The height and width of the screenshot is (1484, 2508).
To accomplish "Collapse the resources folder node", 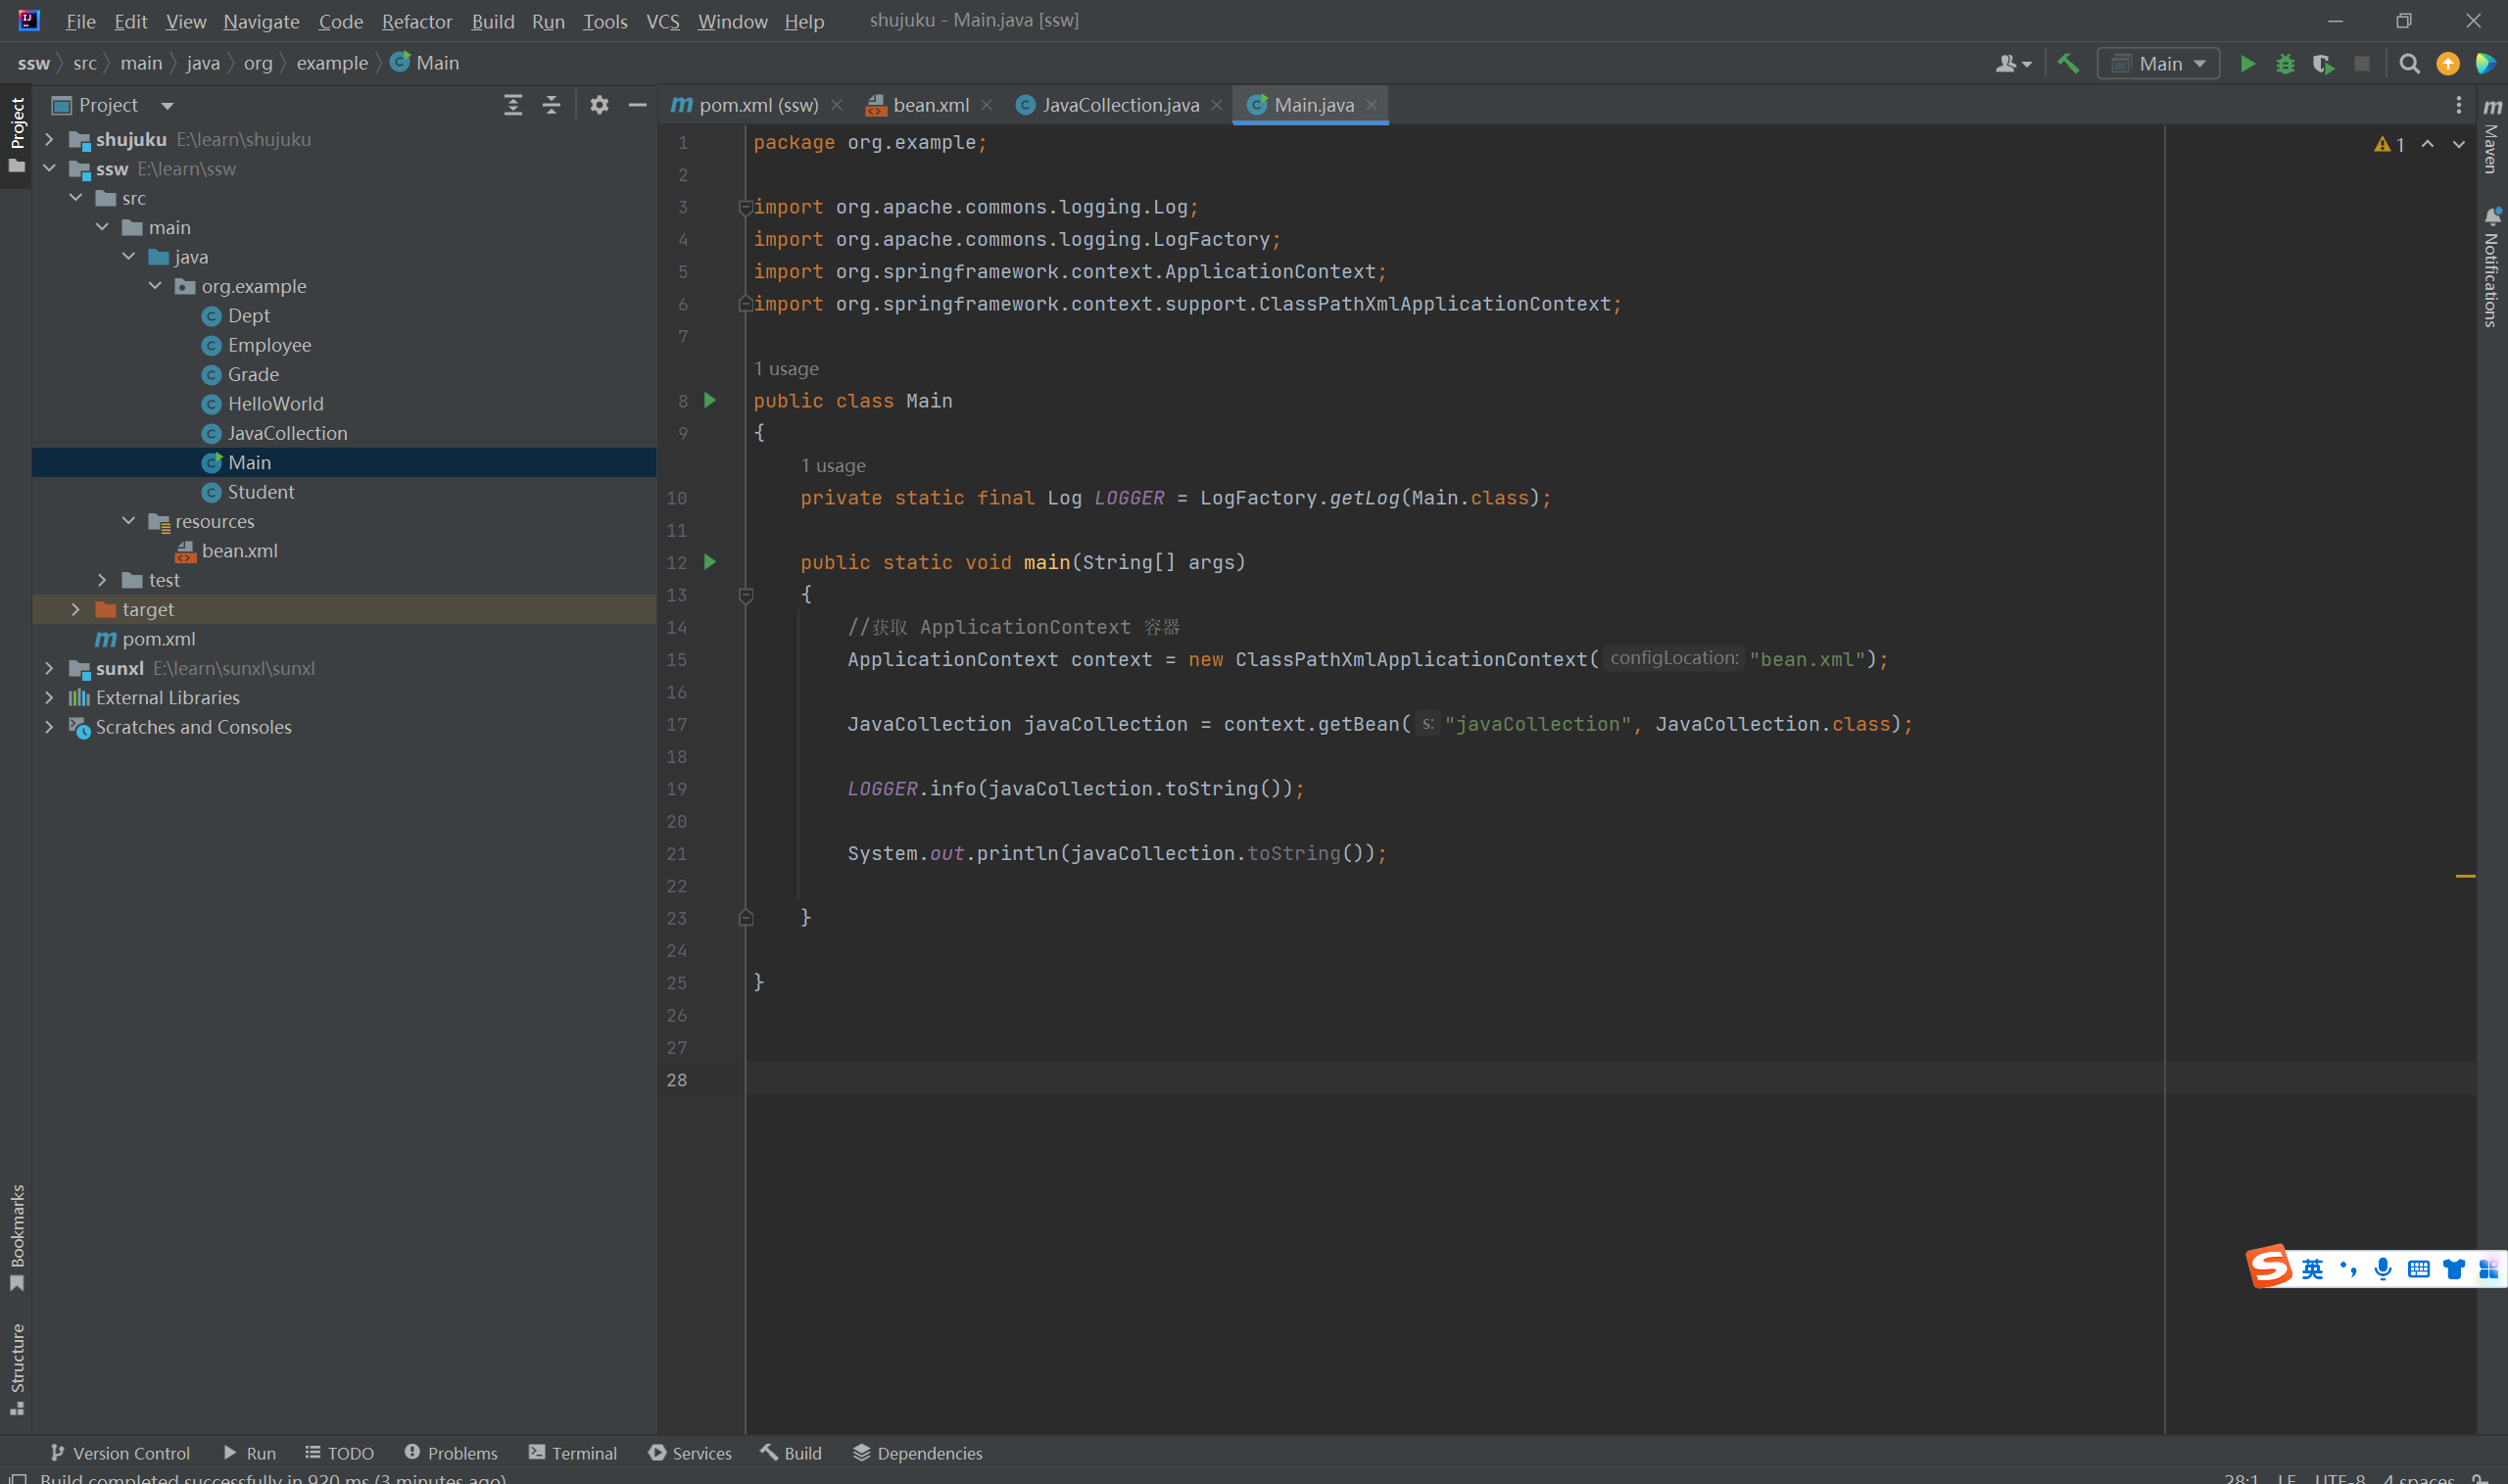I will click(129, 521).
